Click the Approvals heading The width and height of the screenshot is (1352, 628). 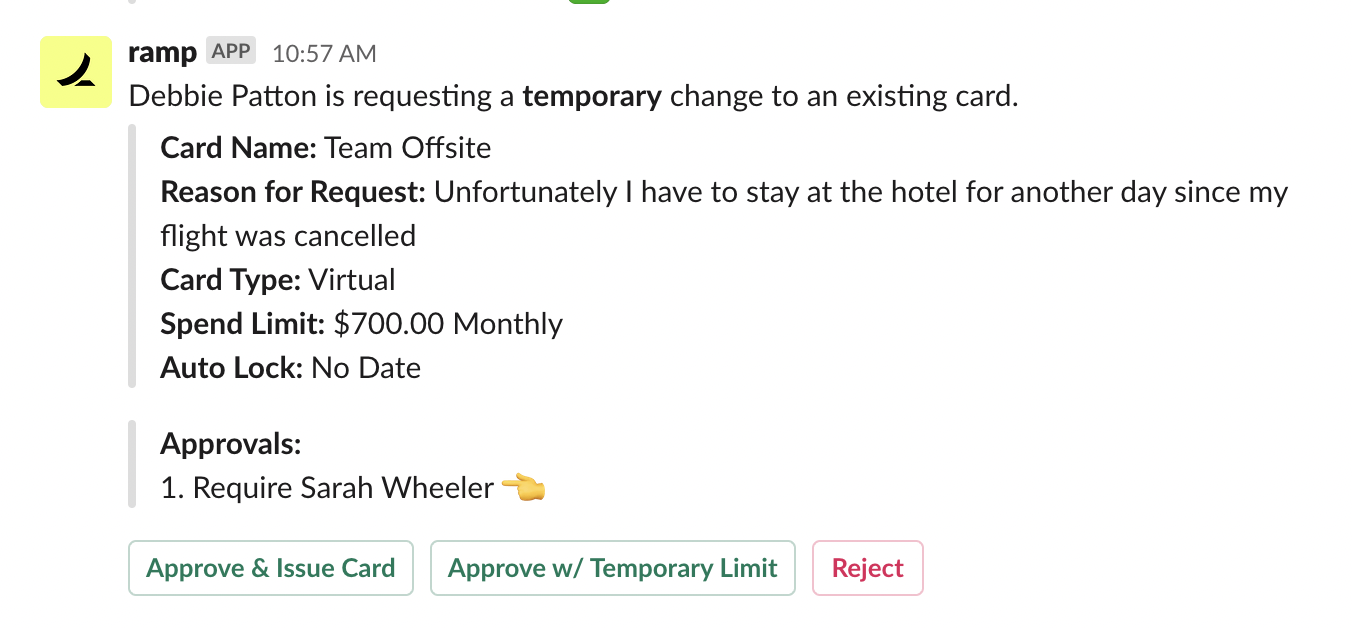click(230, 444)
